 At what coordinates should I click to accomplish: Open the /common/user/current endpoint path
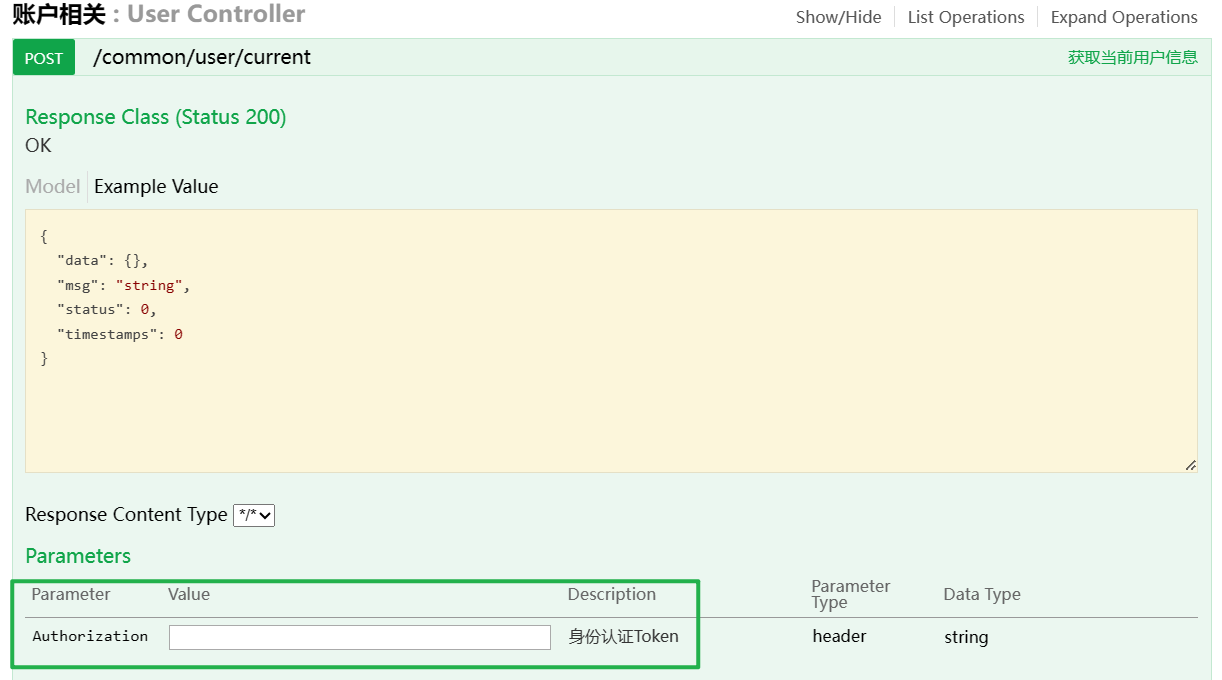[x=202, y=57]
